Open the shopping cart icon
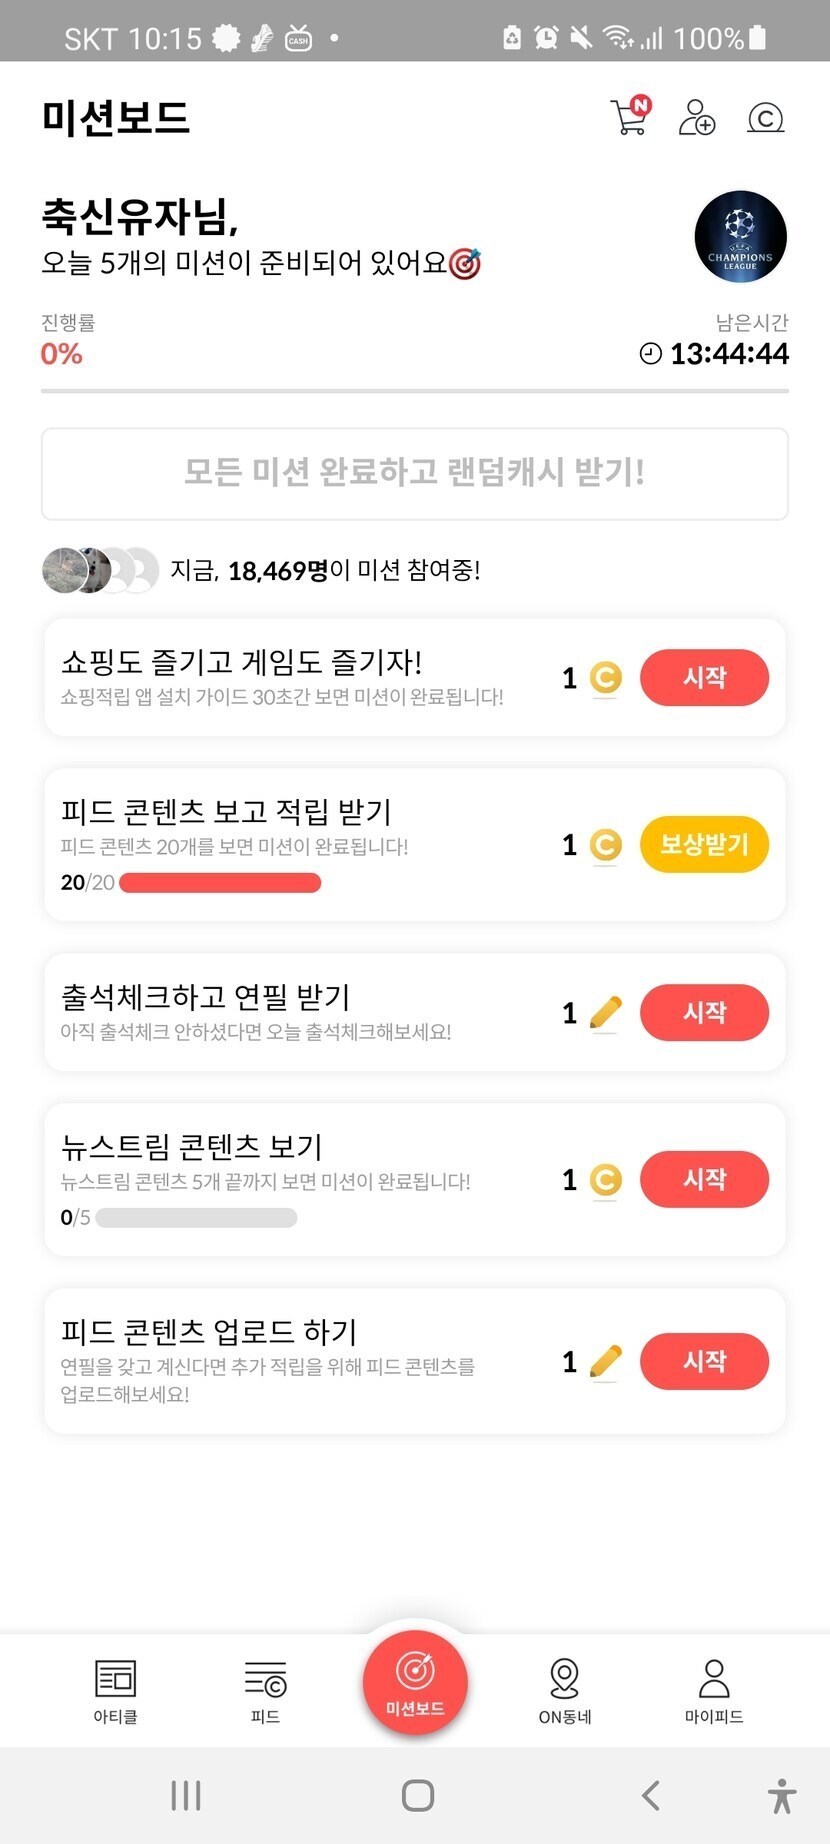 (x=629, y=117)
